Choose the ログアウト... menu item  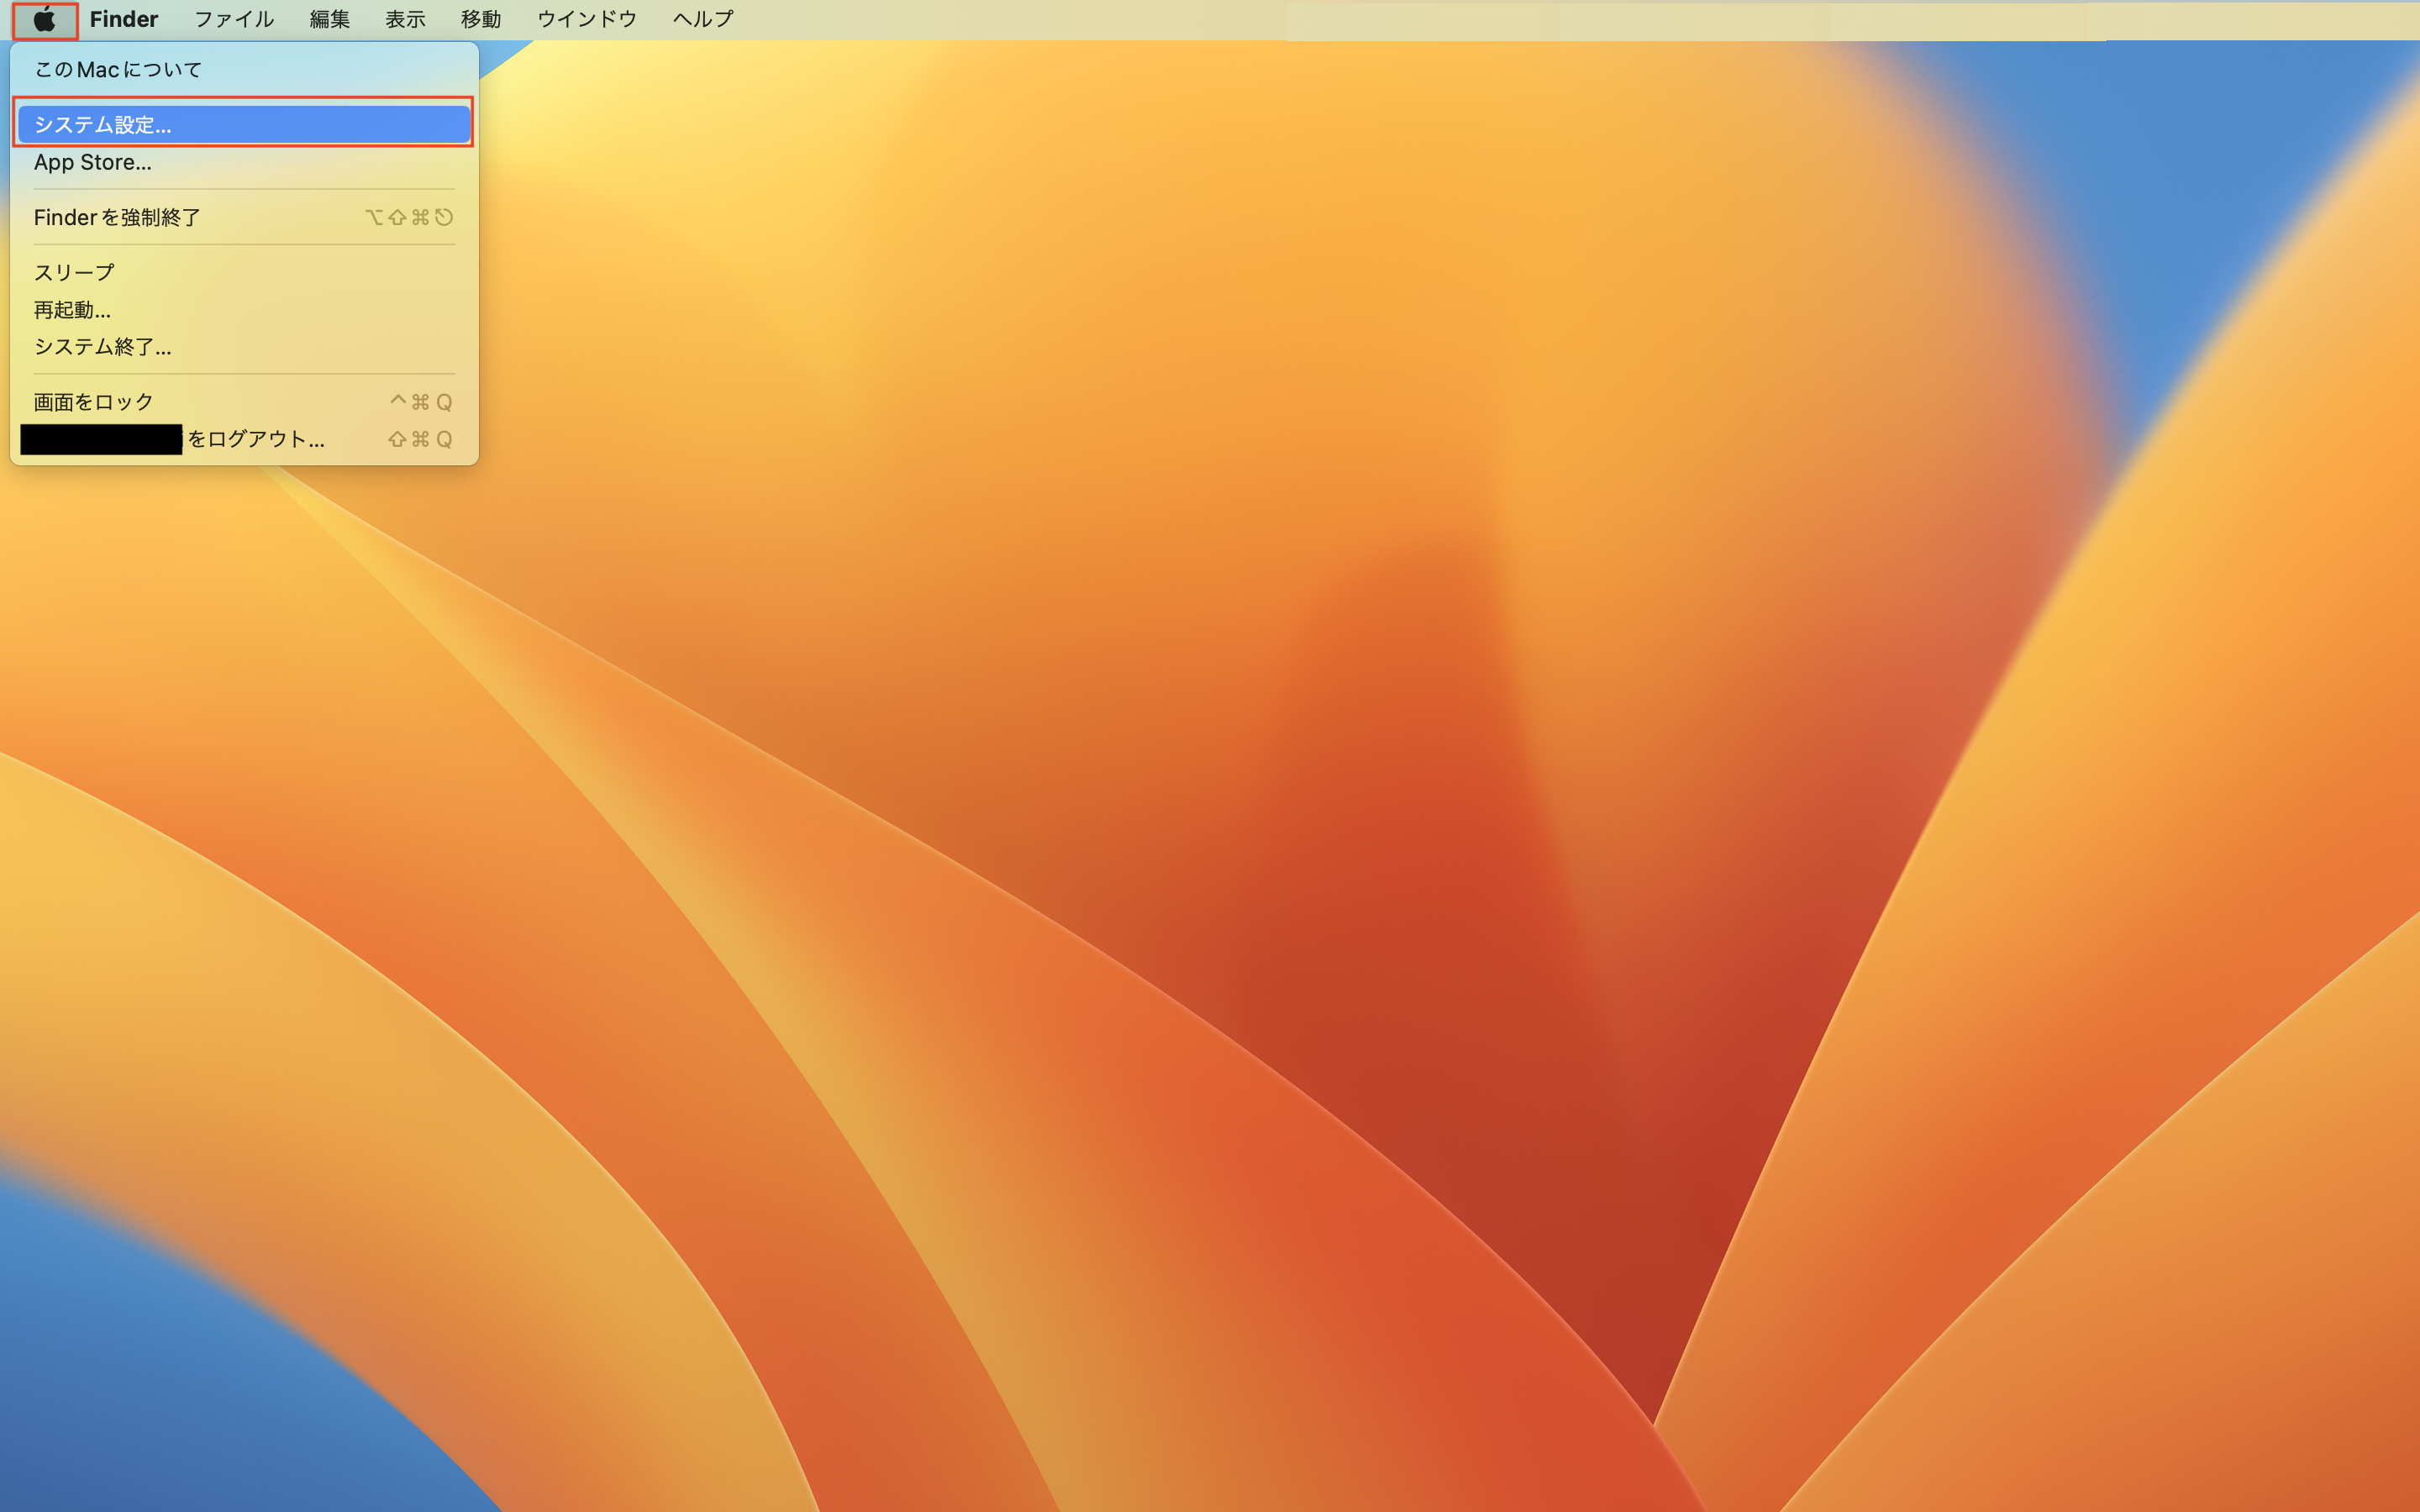point(256,439)
